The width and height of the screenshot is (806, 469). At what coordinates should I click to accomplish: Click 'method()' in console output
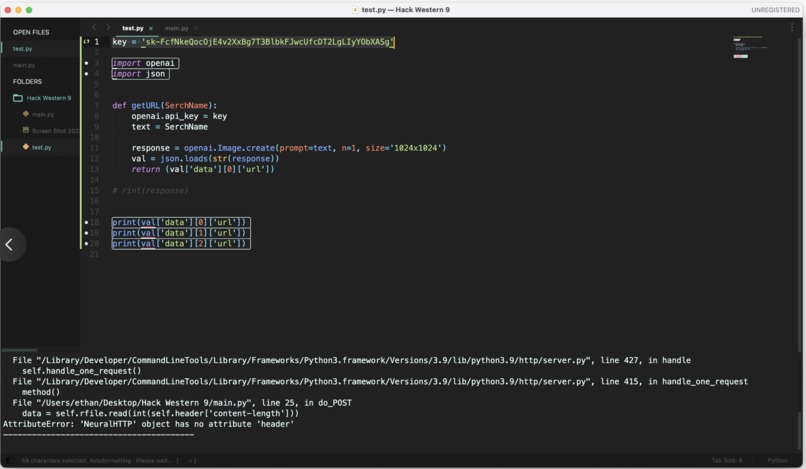click(x=41, y=392)
